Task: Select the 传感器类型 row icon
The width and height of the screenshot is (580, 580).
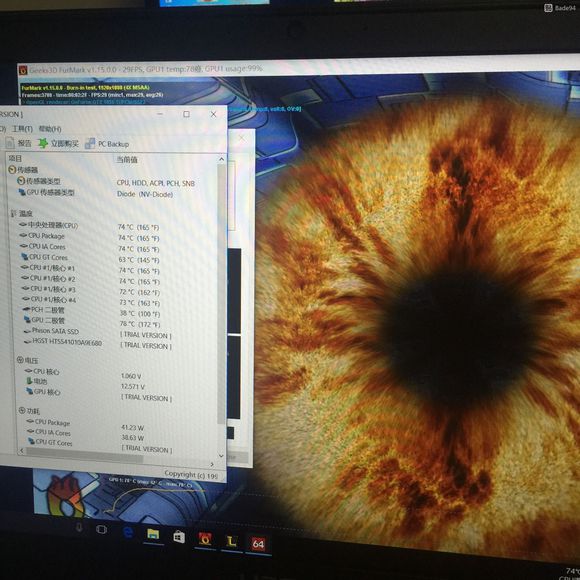Action: coord(21,181)
